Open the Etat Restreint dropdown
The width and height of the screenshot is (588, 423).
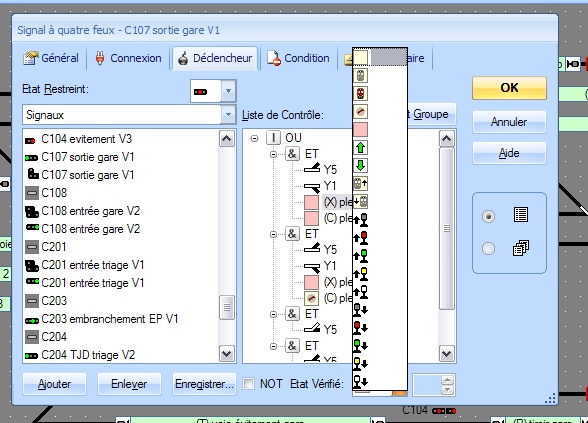[228, 91]
